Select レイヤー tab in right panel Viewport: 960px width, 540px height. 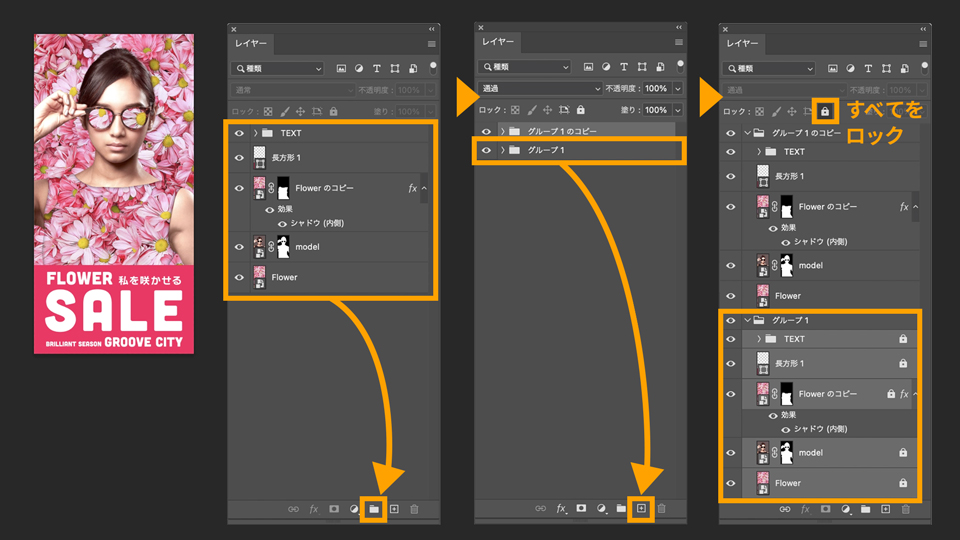742,43
